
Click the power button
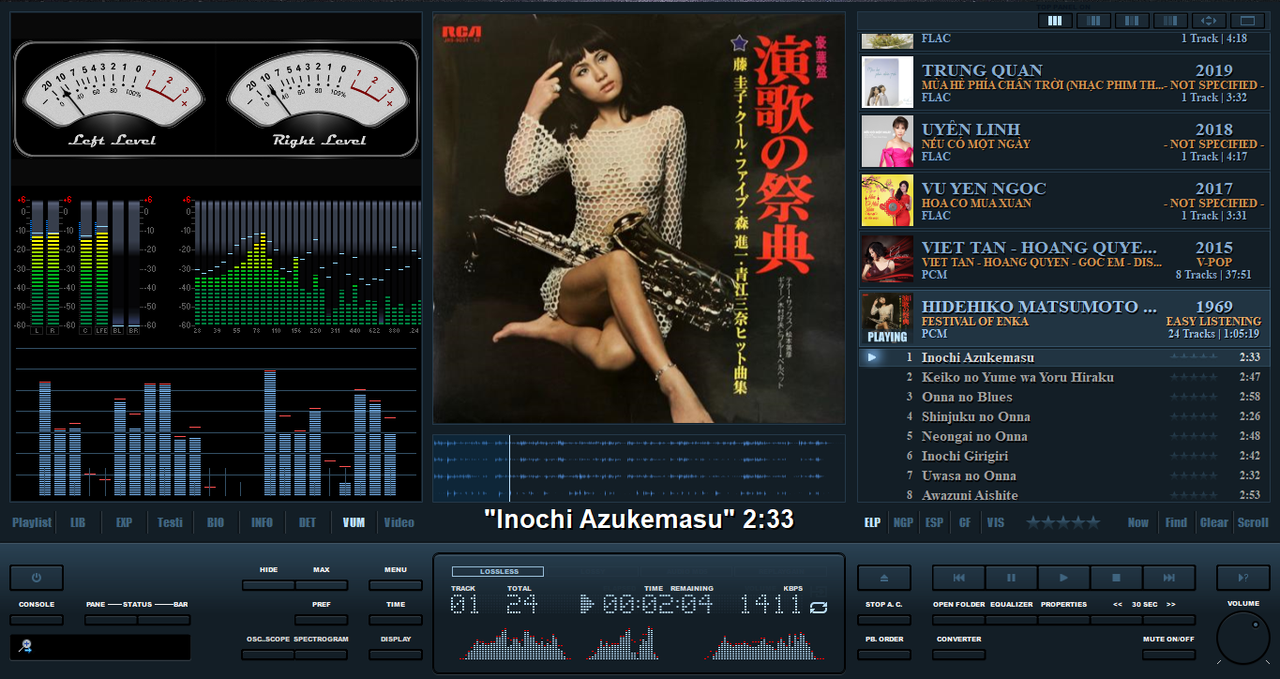coord(37,578)
